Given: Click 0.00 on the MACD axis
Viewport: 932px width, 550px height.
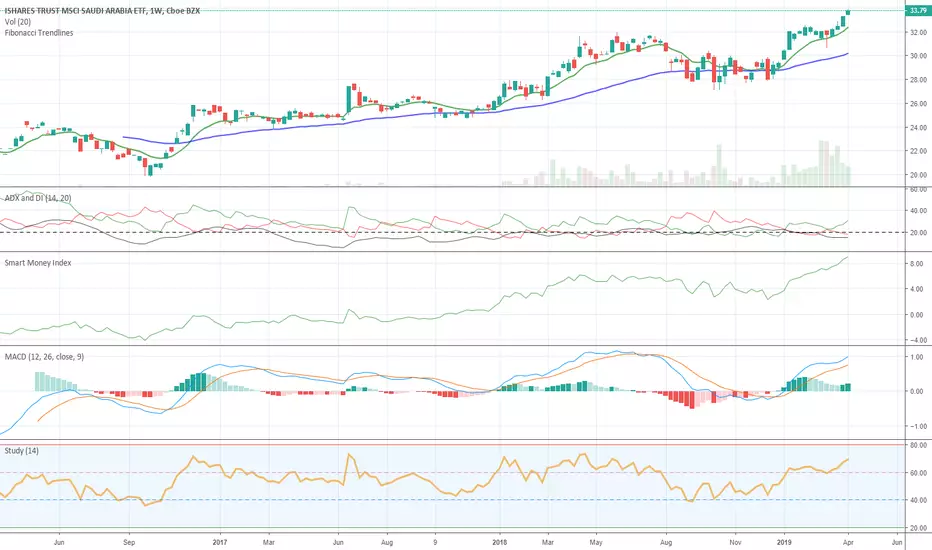Looking at the screenshot, I should click(x=917, y=392).
